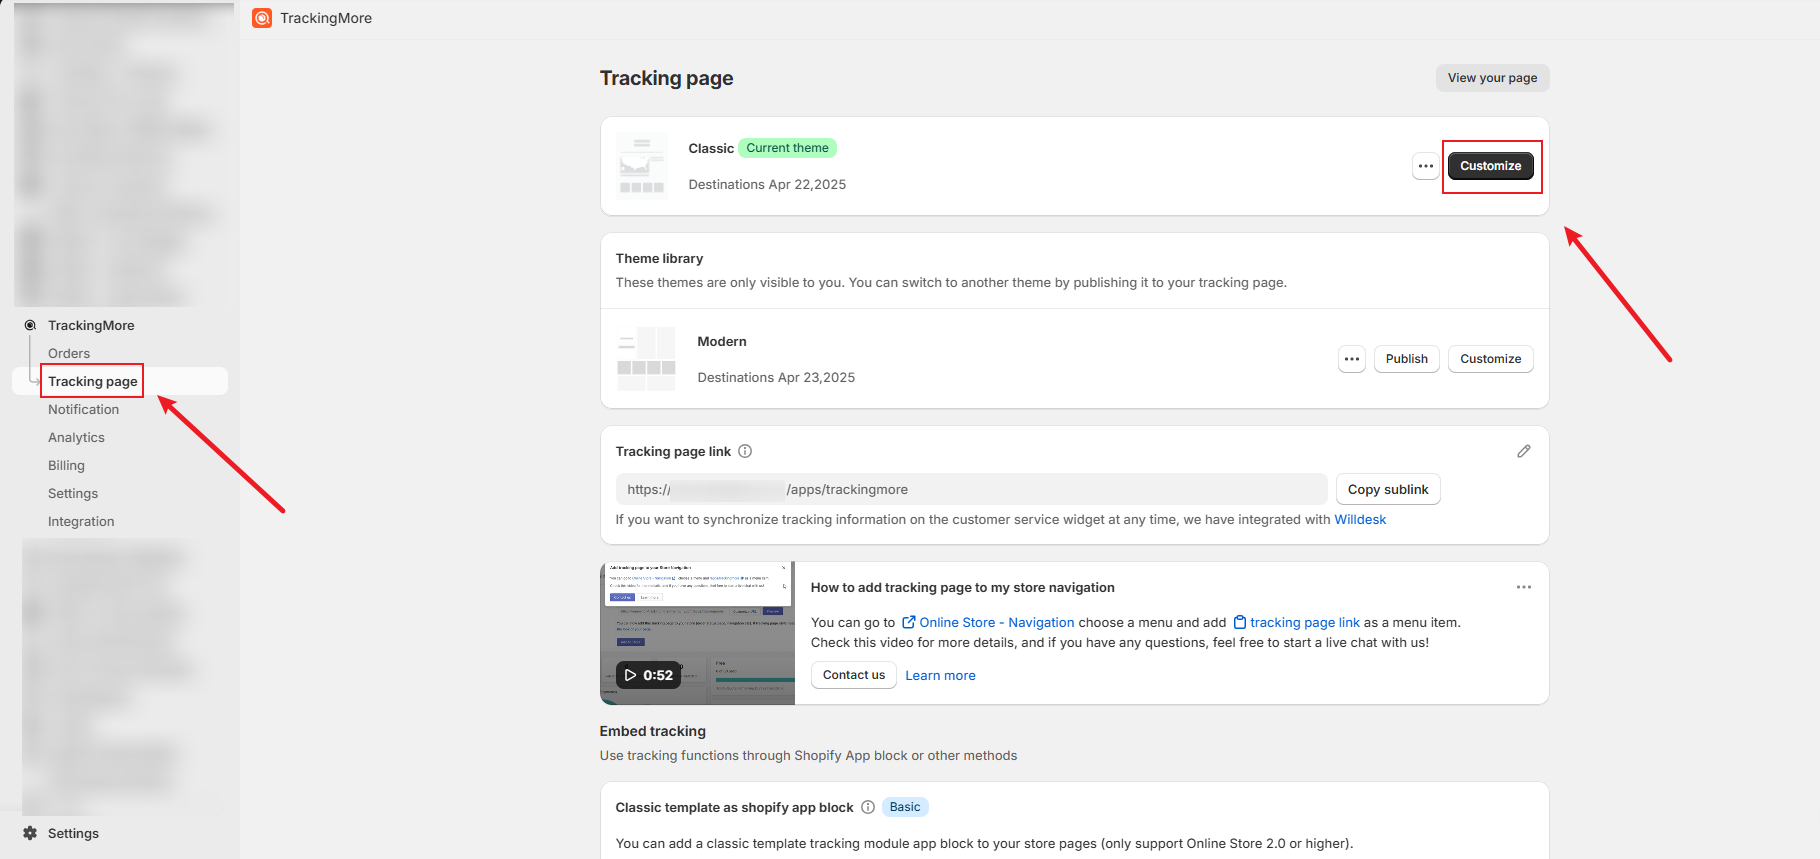Open the TrackingMore app sidebar icon
This screenshot has width=1820, height=859.
pos(30,325)
